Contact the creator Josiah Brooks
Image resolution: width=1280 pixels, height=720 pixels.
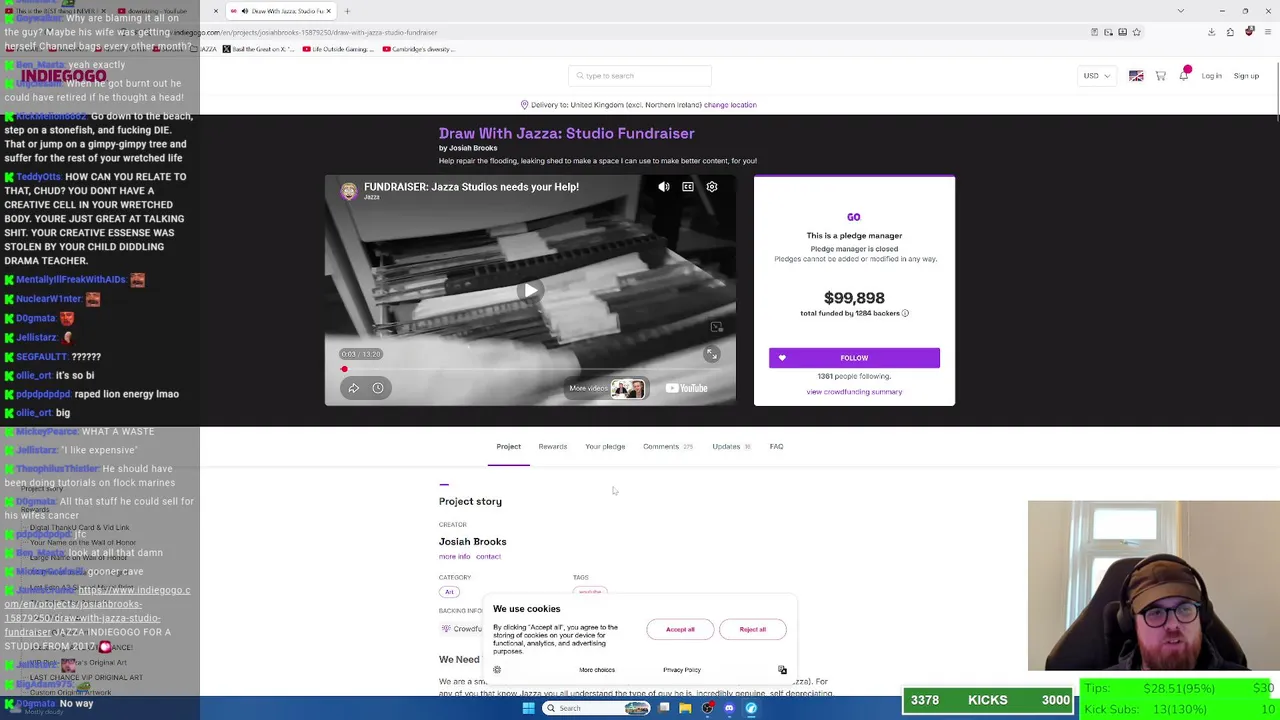(488, 557)
